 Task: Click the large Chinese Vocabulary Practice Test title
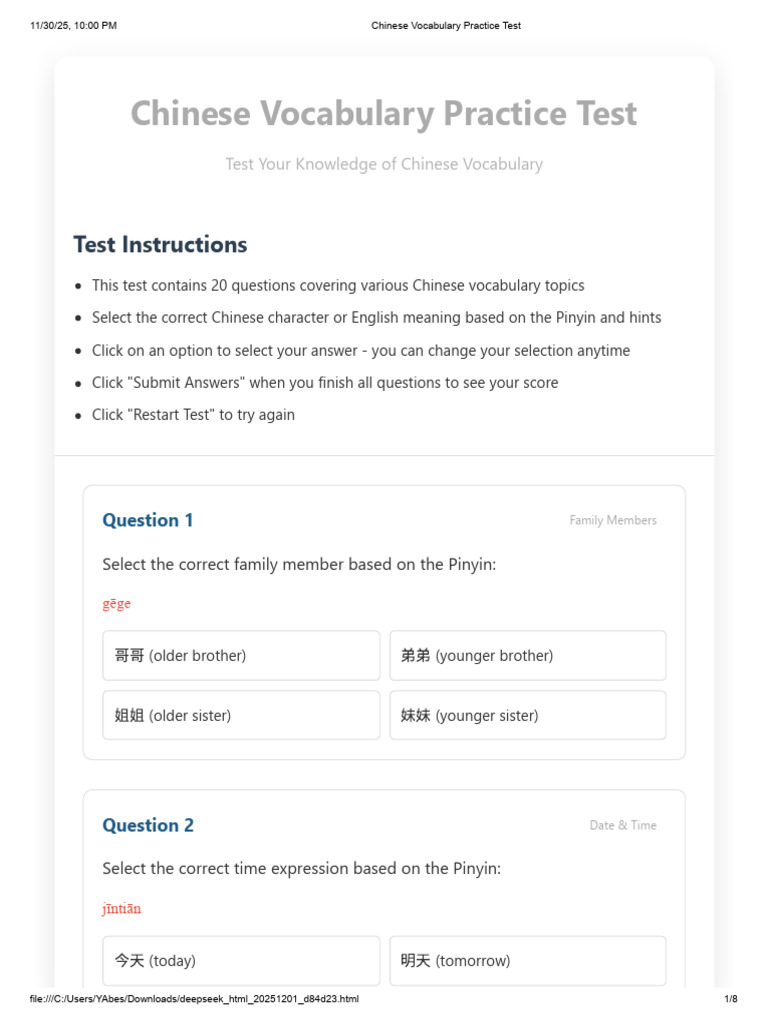tap(384, 114)
